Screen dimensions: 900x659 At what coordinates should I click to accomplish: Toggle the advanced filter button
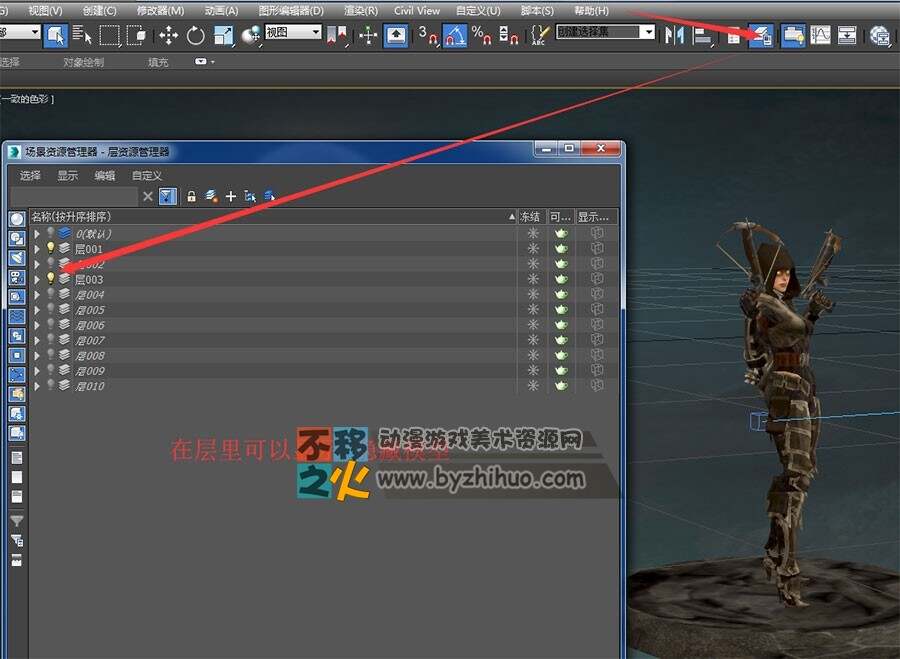pos(167,196)
